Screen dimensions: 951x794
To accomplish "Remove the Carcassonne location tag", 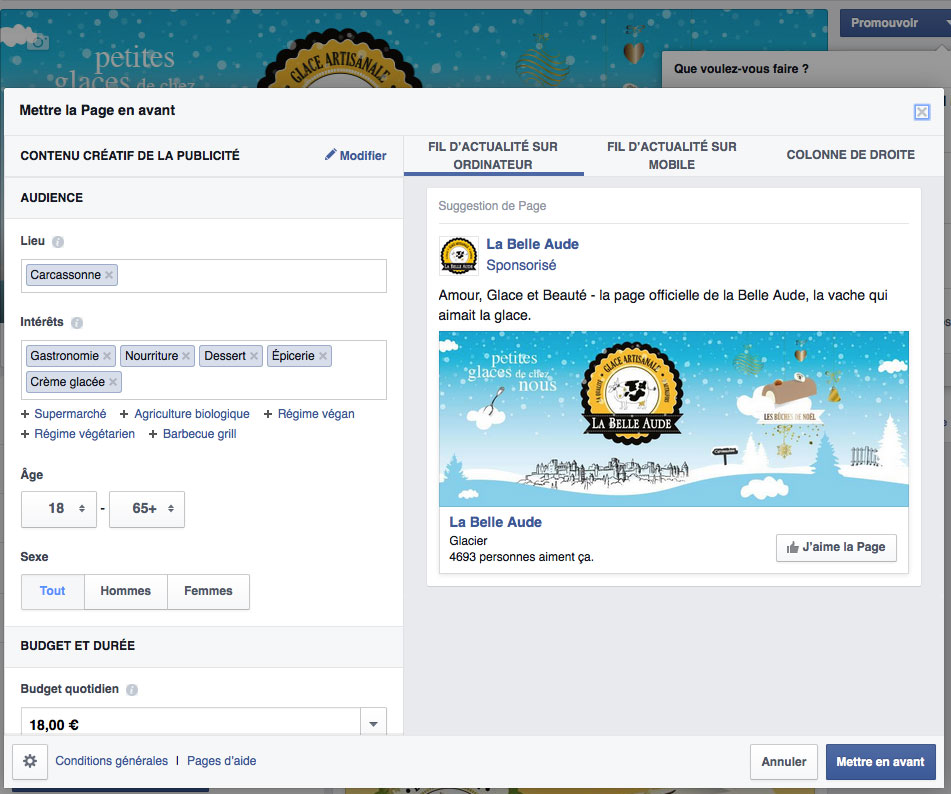I will [x=109, y=275].
